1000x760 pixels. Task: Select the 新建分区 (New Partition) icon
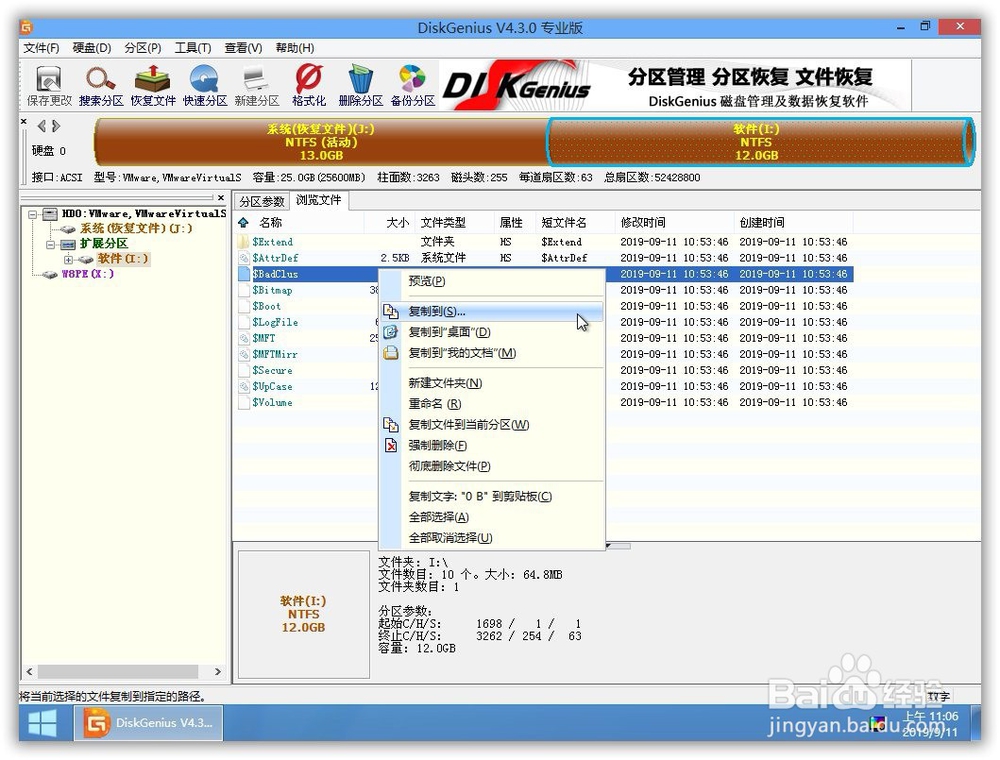point(254,85)
